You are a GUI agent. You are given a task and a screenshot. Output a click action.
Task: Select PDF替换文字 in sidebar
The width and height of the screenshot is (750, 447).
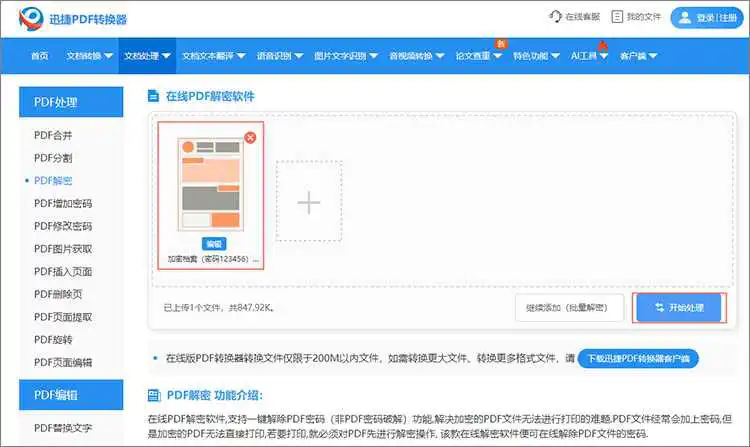click(x=63, y=428)
